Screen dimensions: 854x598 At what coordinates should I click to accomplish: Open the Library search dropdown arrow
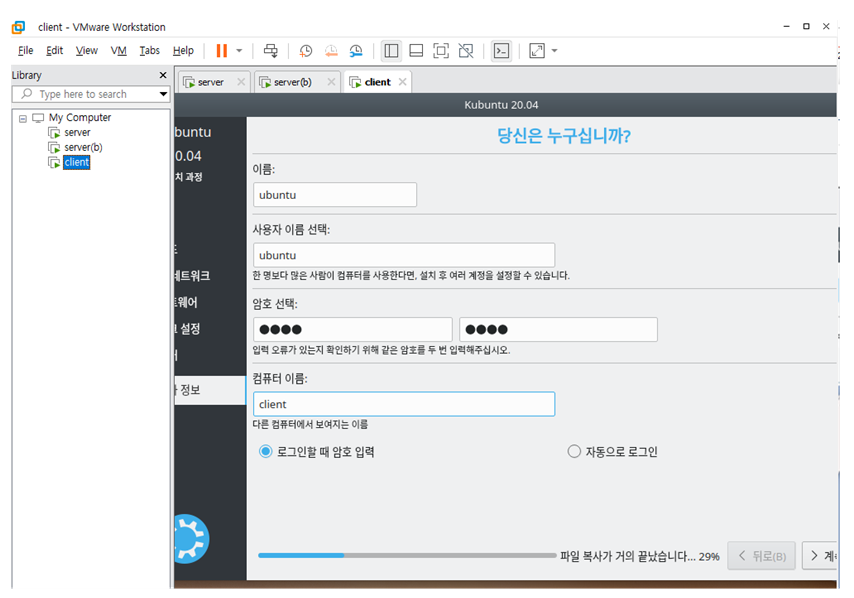(x=163, y=94)
